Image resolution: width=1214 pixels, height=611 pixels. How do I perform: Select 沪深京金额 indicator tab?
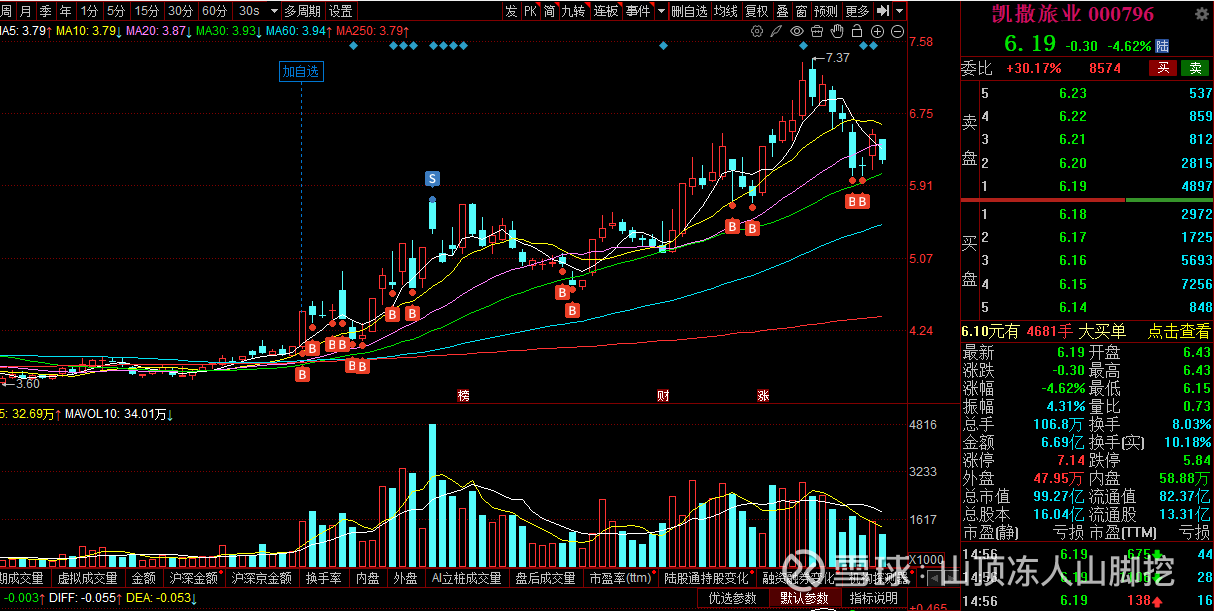point(261,578)
